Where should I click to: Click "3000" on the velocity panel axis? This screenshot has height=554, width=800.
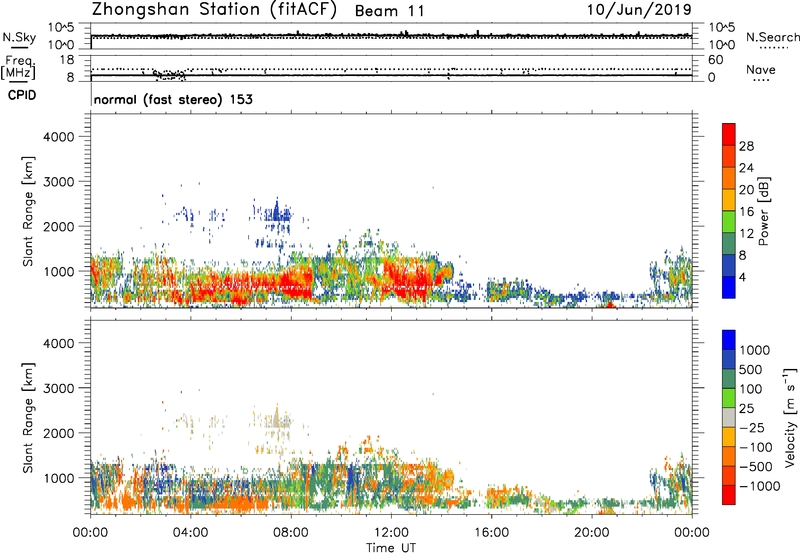(59, 388)
